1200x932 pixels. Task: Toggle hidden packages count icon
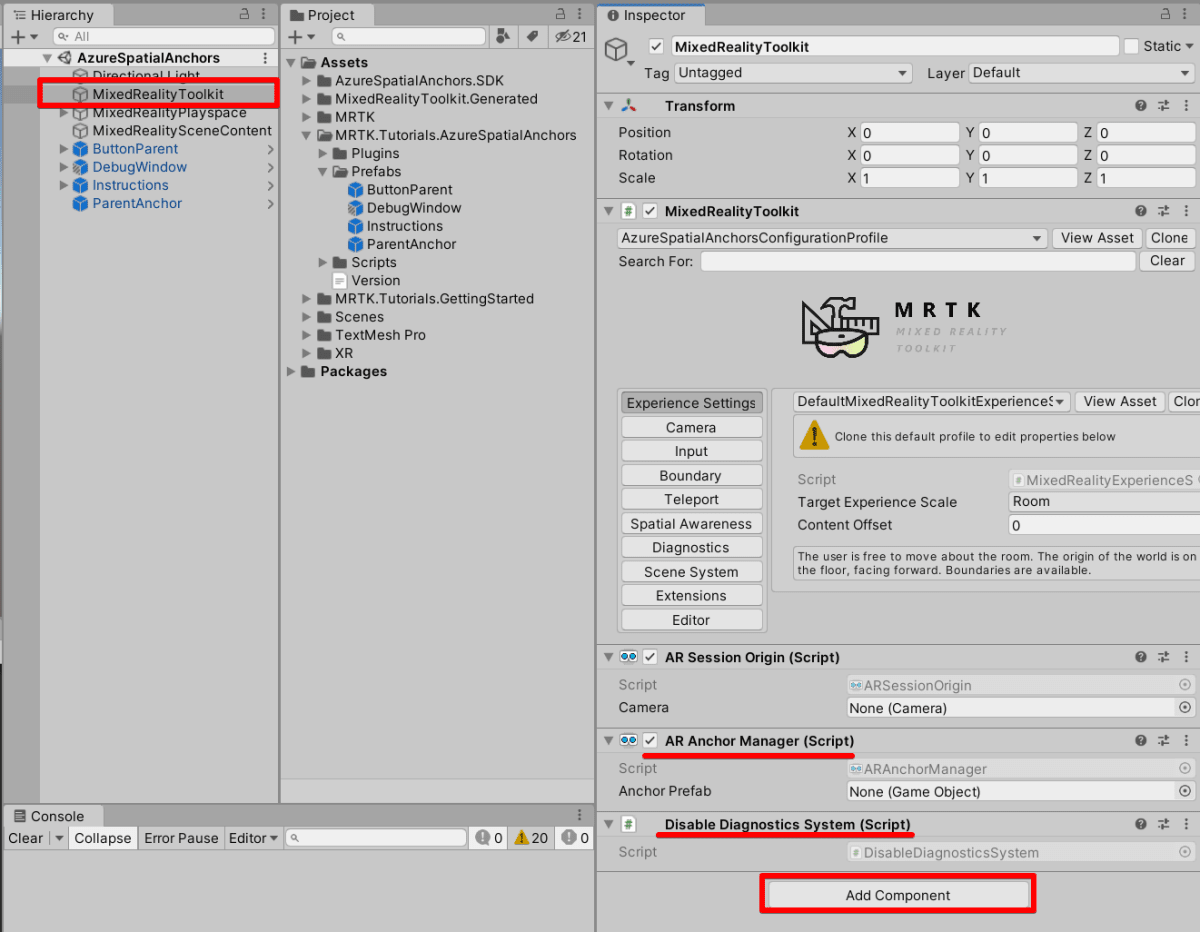pos(571,37)
